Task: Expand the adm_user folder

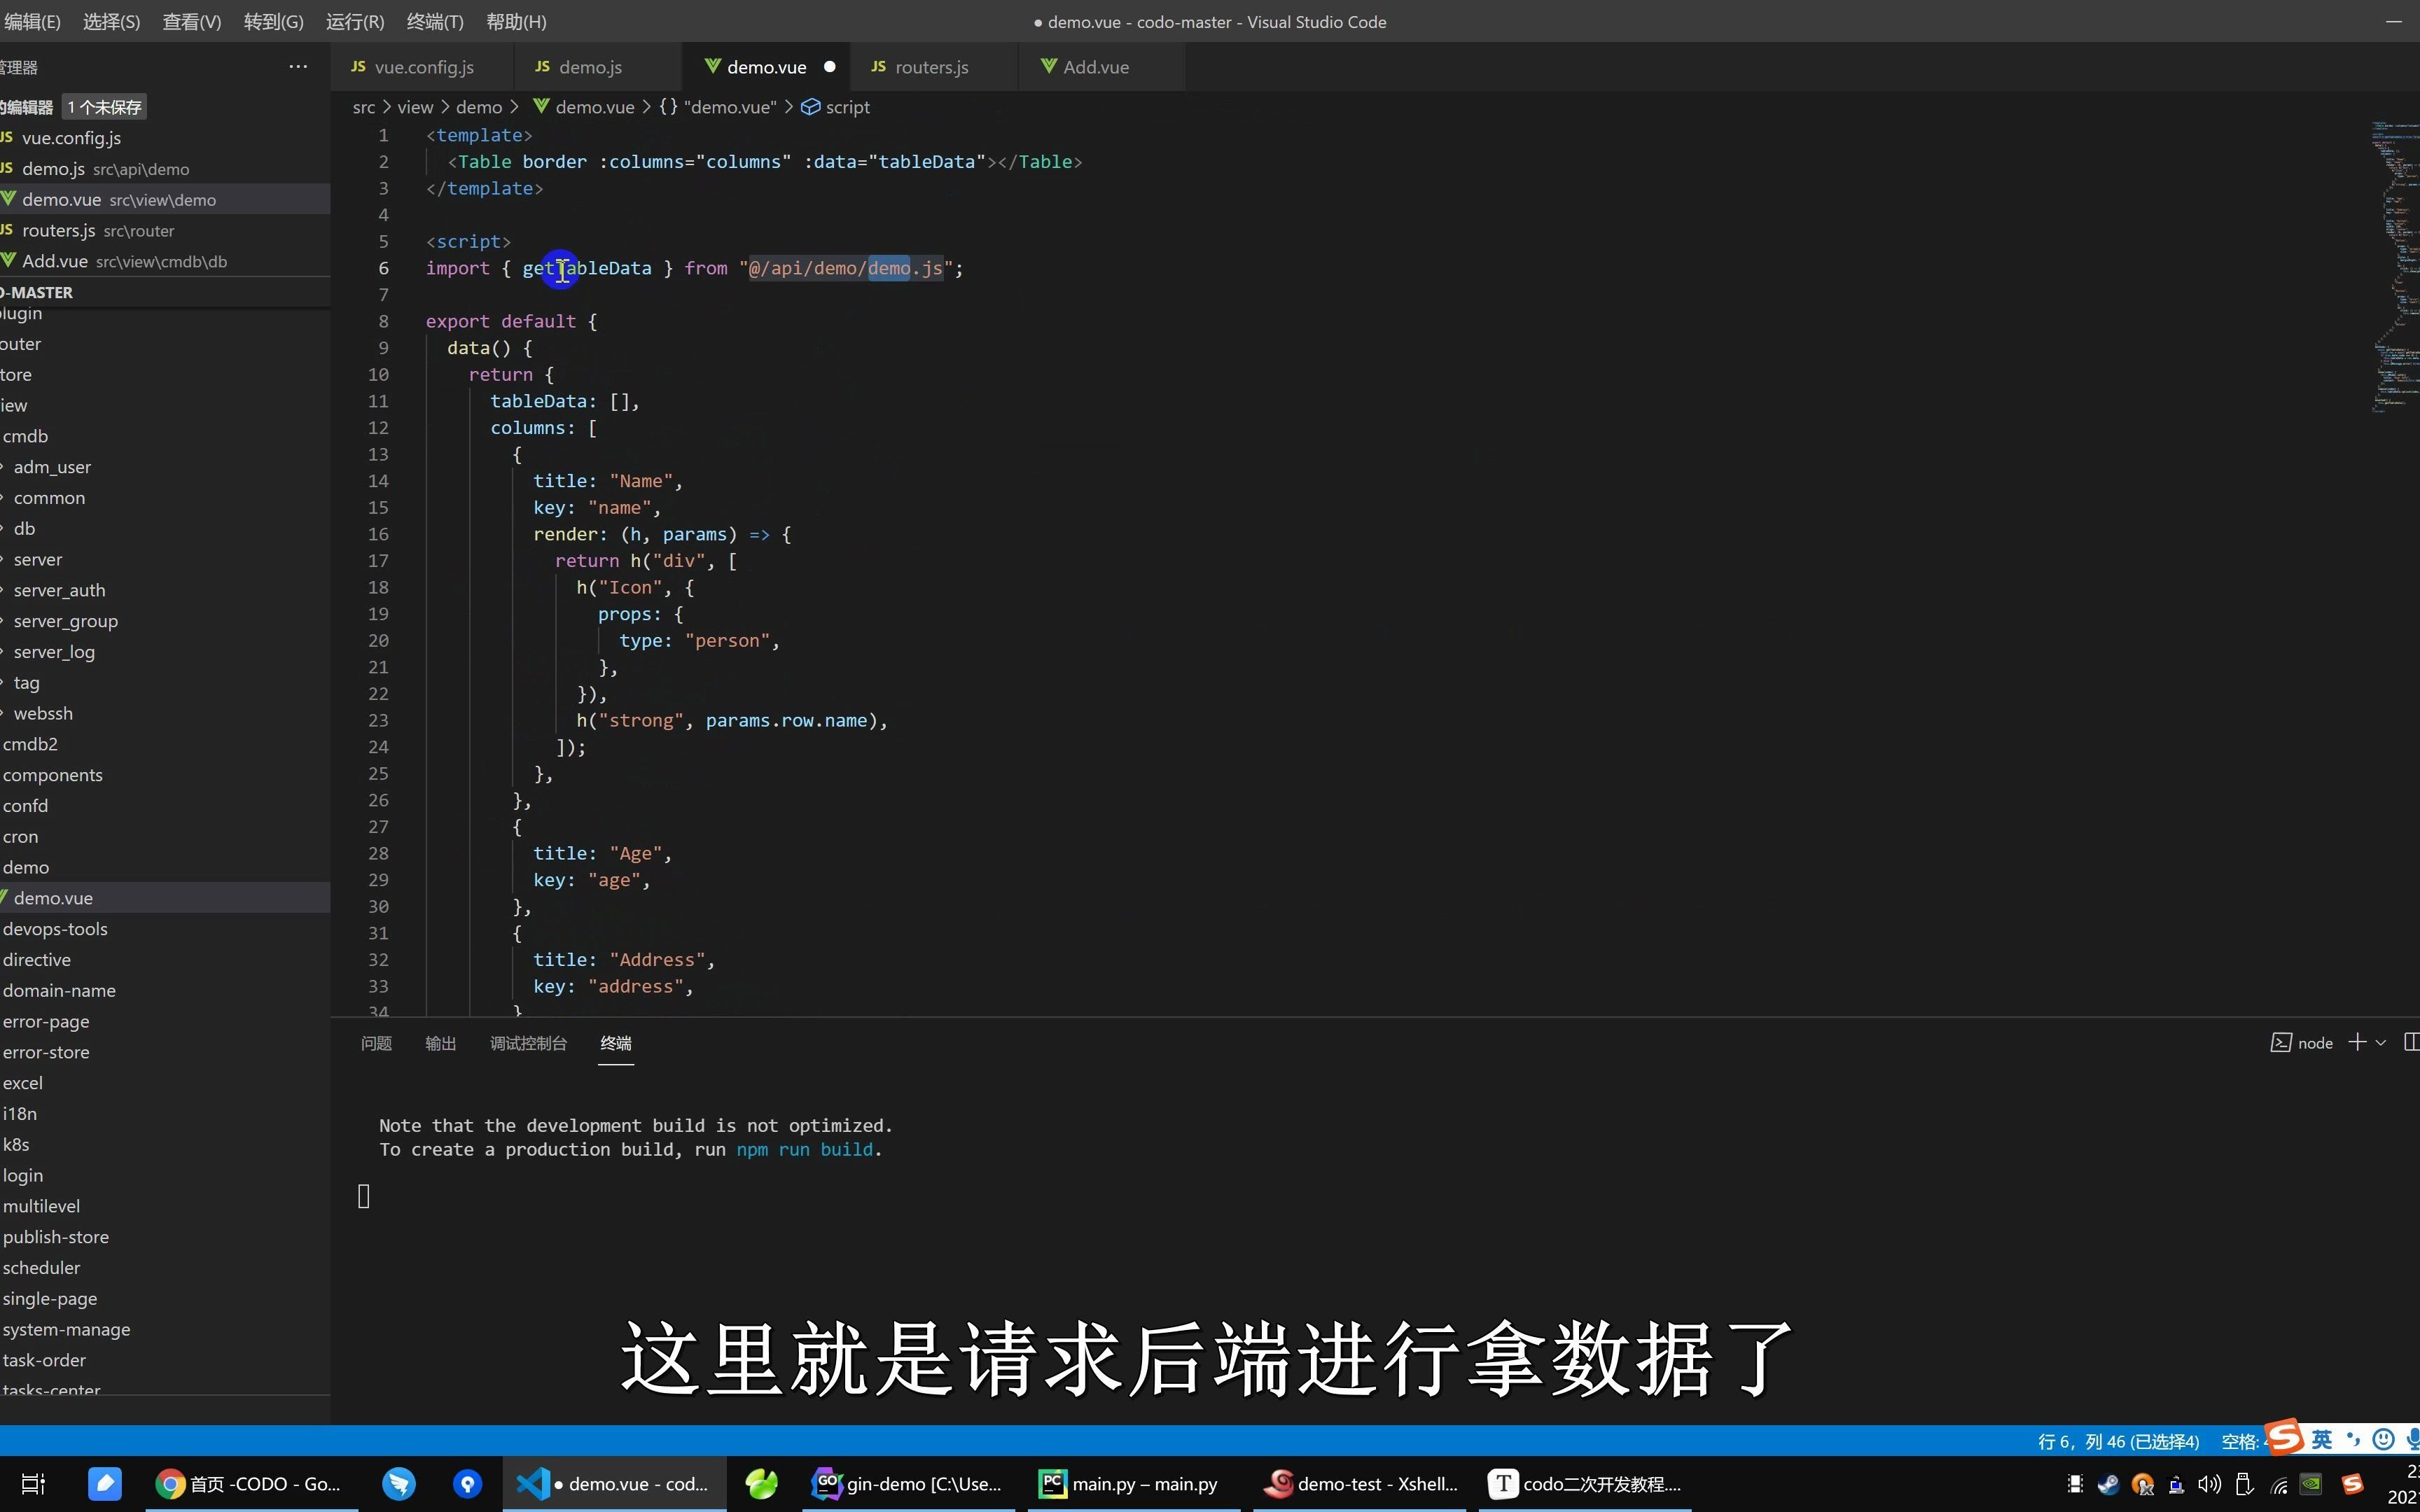Action: tap(52, 467)
